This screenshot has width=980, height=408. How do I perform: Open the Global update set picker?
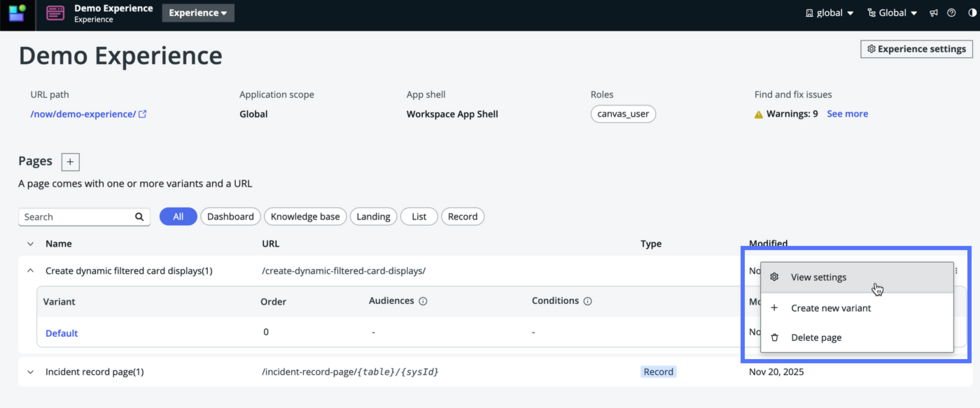click(x=892, y=12)
